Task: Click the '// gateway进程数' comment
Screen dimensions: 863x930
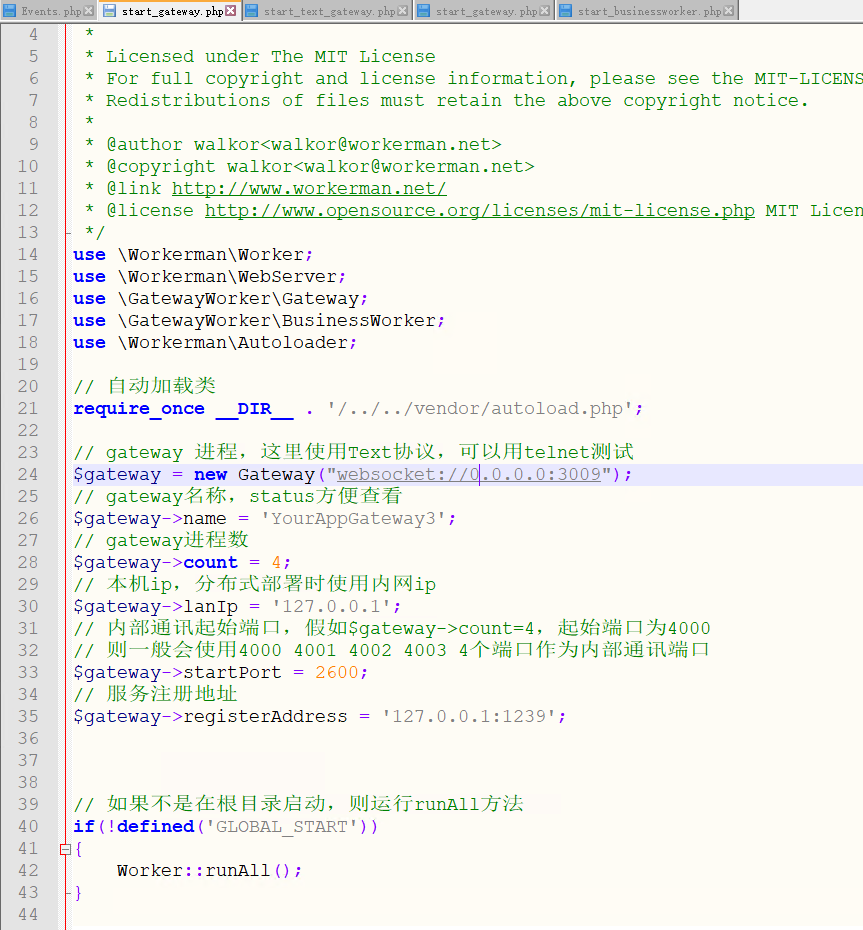Action: (x=161, y=540)
